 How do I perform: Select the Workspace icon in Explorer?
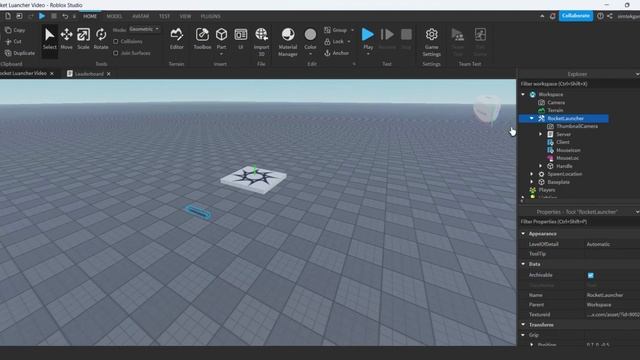click(533, 94)
